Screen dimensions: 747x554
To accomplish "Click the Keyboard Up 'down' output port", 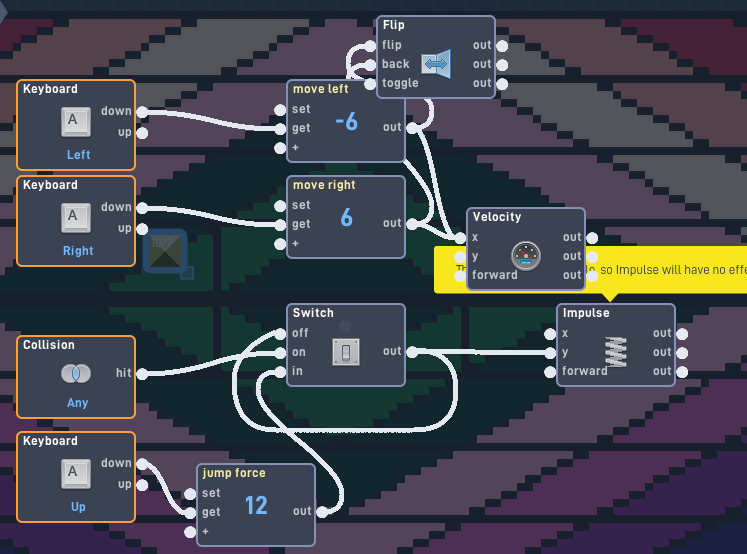I will coord(142,464).
